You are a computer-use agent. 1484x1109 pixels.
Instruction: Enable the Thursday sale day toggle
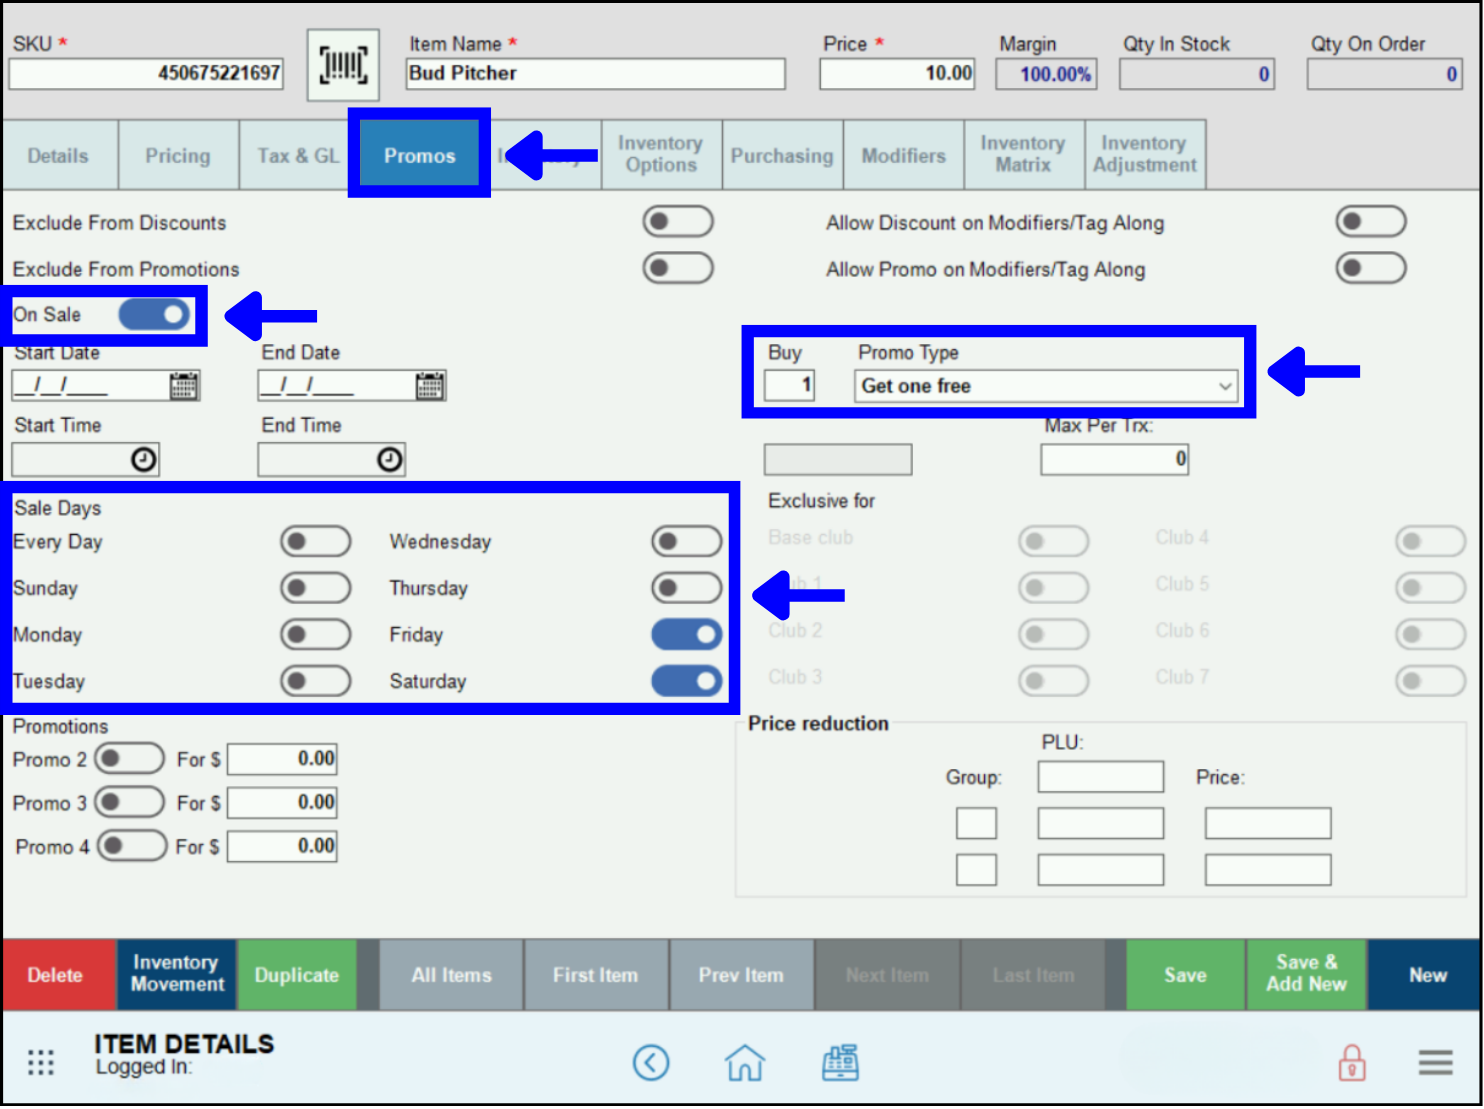pyautogui.click(x=687, y=588)
